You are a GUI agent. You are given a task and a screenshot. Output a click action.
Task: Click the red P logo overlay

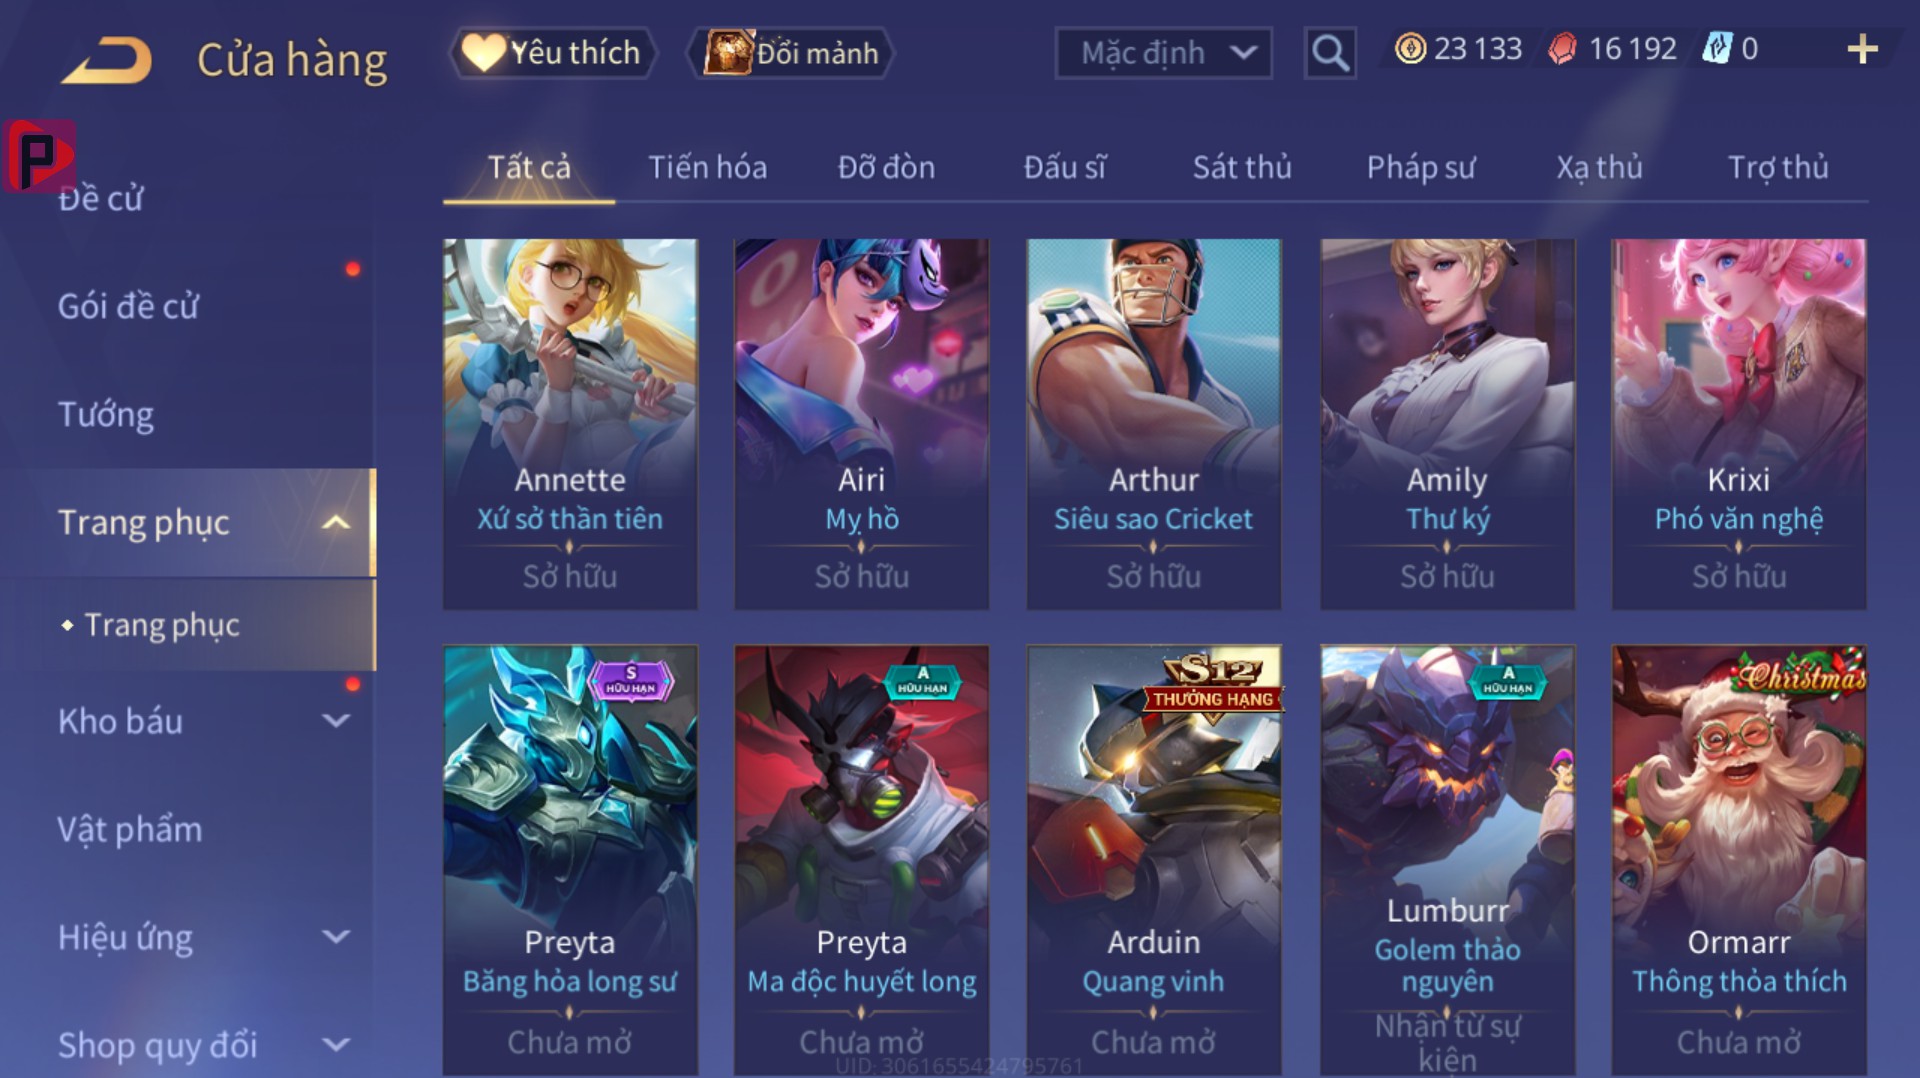[38, 156]
